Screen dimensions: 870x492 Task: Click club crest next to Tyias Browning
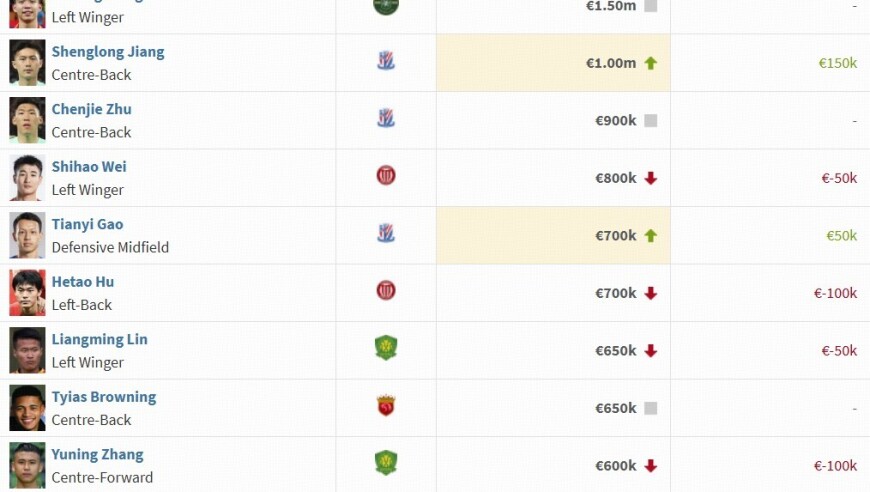[386, 406]
